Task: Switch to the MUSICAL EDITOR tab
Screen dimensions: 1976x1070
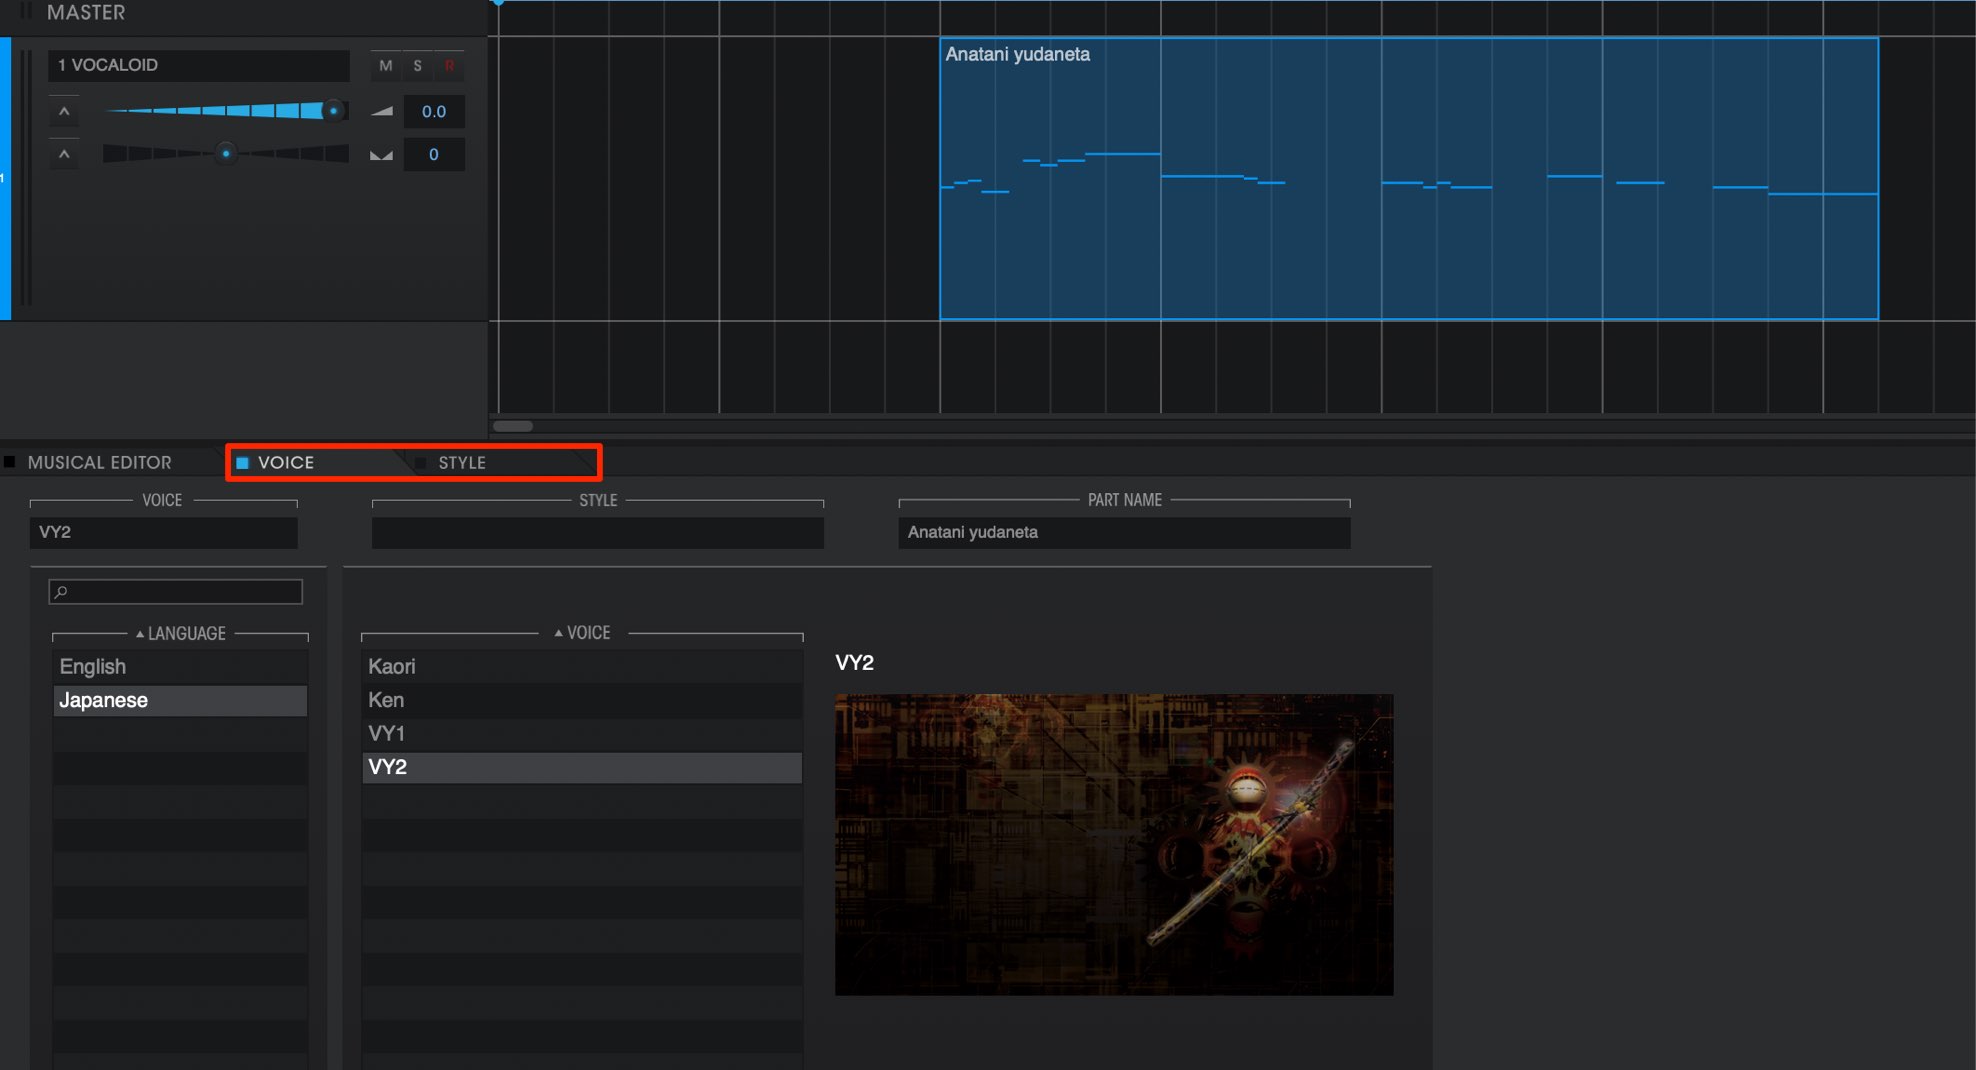Action: (99, 463)
